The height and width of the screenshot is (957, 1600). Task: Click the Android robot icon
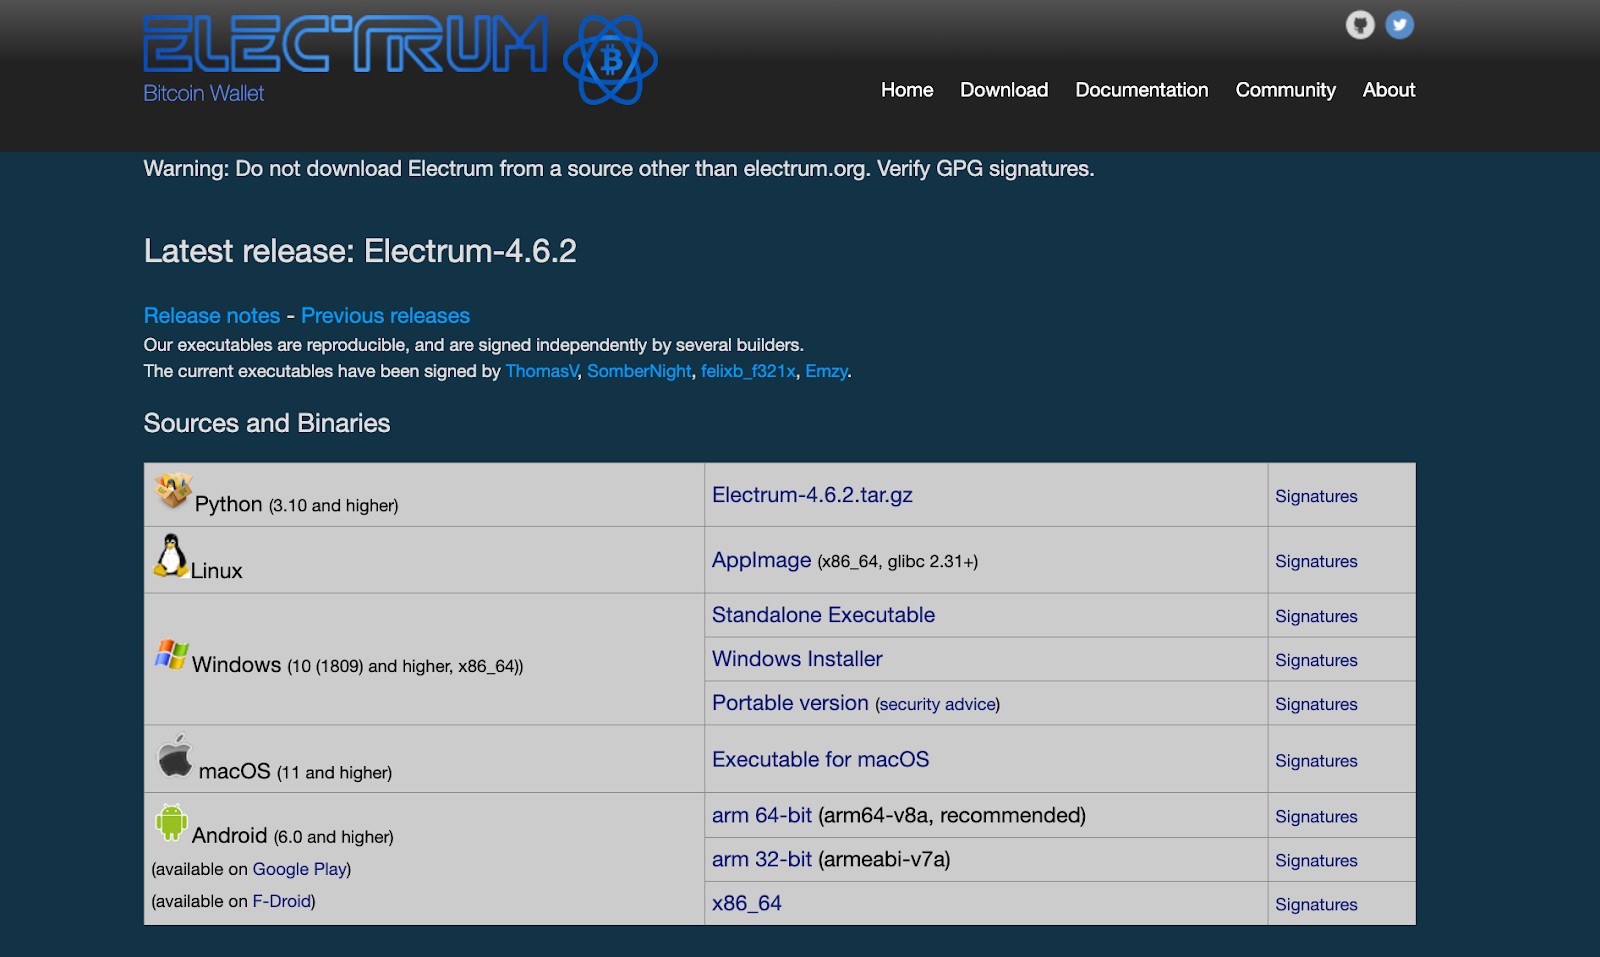172,822
